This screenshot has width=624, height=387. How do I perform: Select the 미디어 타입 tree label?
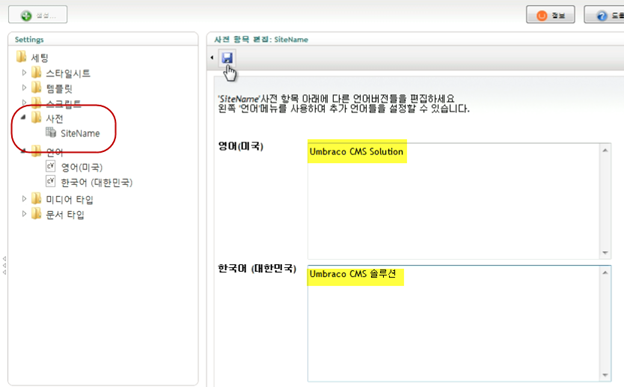coord(70,199)
